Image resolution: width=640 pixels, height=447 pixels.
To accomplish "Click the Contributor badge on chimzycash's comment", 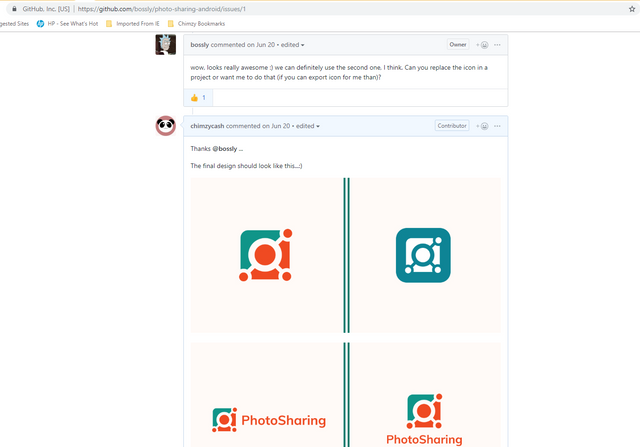I will point(452,126).
